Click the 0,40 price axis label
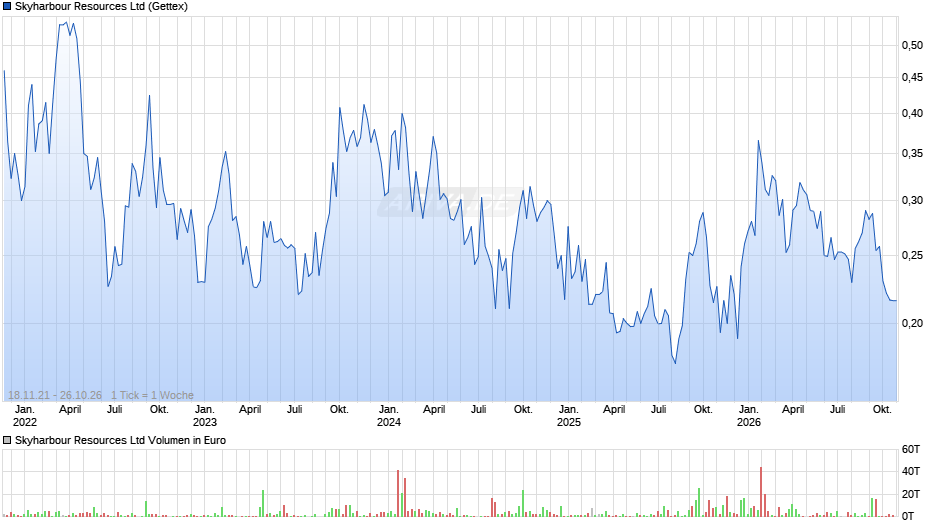940x526 pixels. (x=912, y=113)
